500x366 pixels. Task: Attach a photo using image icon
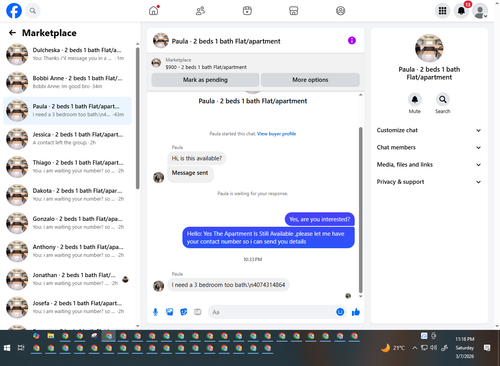point(170,312)
